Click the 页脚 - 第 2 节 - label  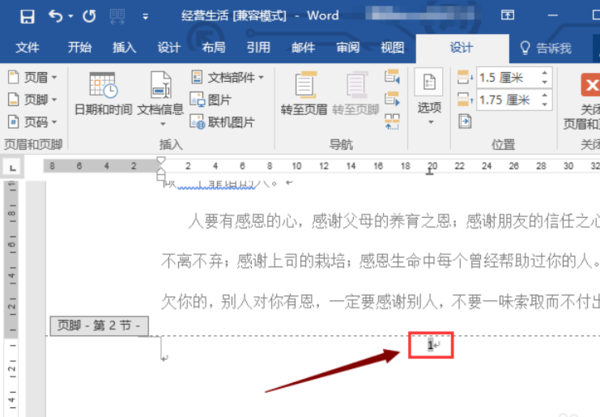99,326
